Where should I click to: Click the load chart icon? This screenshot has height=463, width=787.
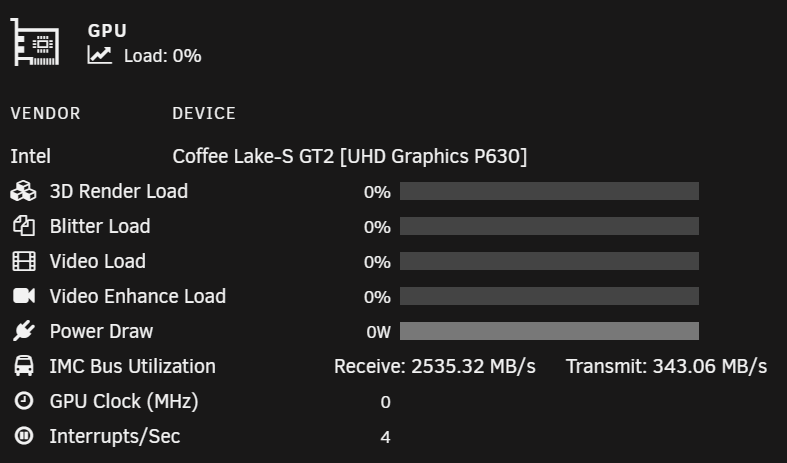click(x=99, y=55)
